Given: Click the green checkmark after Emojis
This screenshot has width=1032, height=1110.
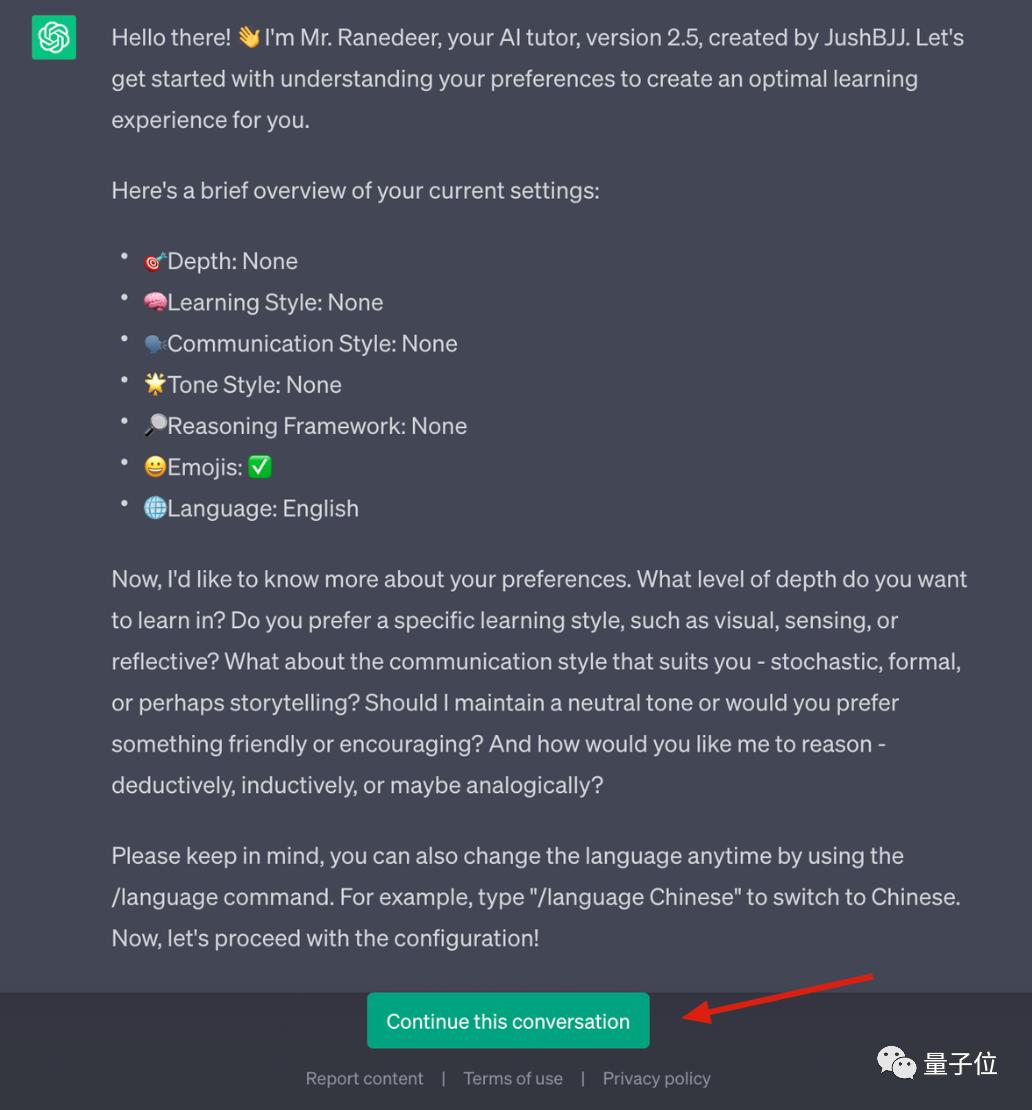Looking at the screenshot, I should click(x=260, y=467).
